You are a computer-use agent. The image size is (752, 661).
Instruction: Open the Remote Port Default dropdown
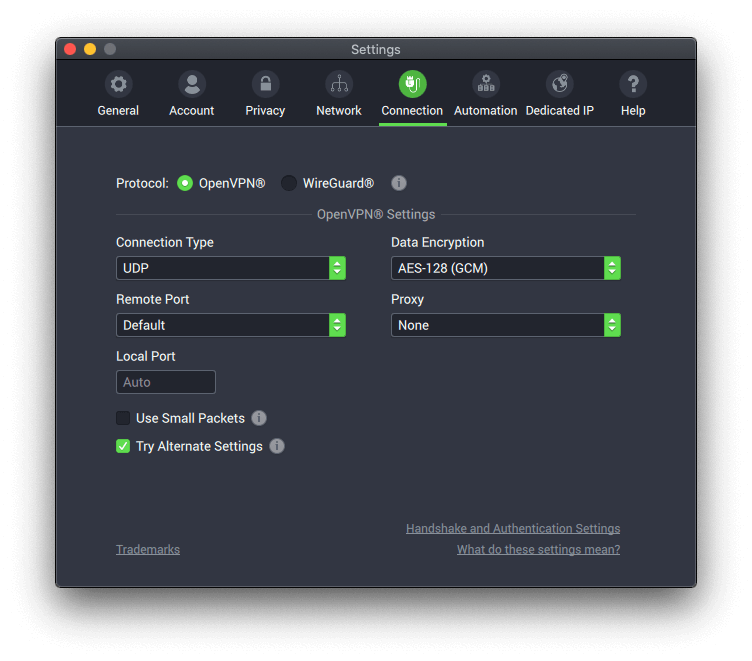point(231,325)
